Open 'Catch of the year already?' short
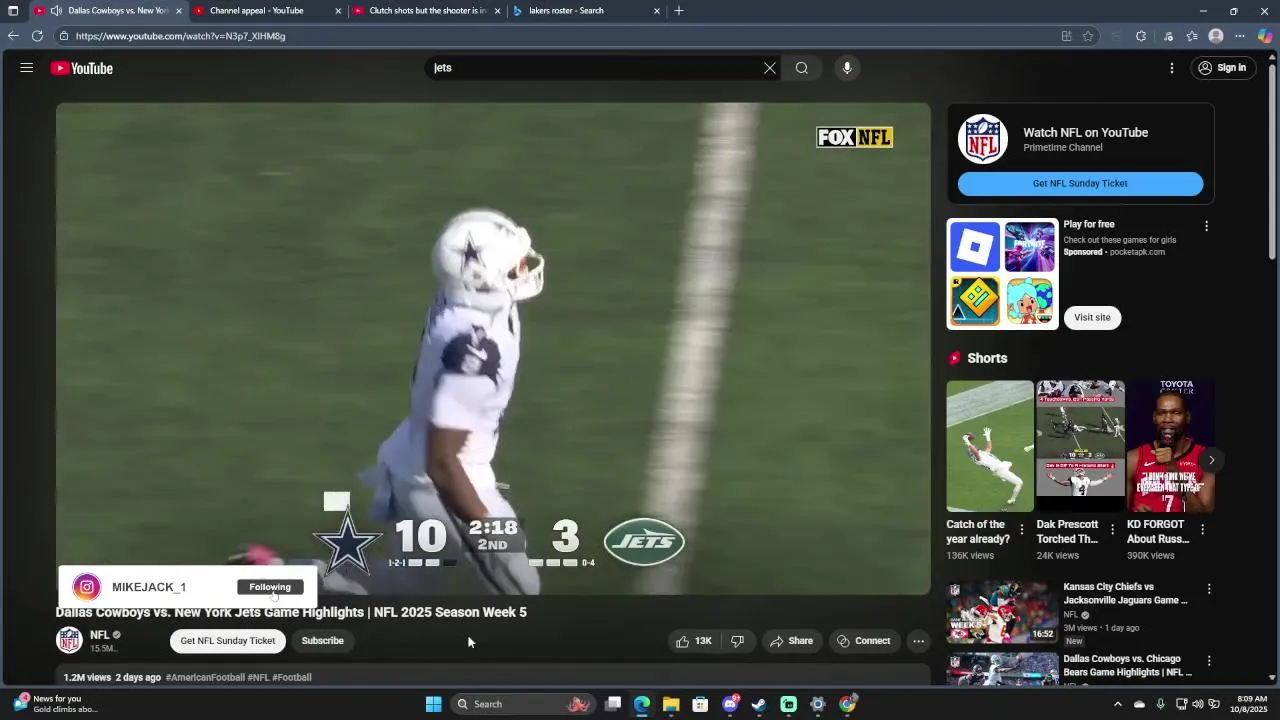1280x720 pixels. click(990, 446)
